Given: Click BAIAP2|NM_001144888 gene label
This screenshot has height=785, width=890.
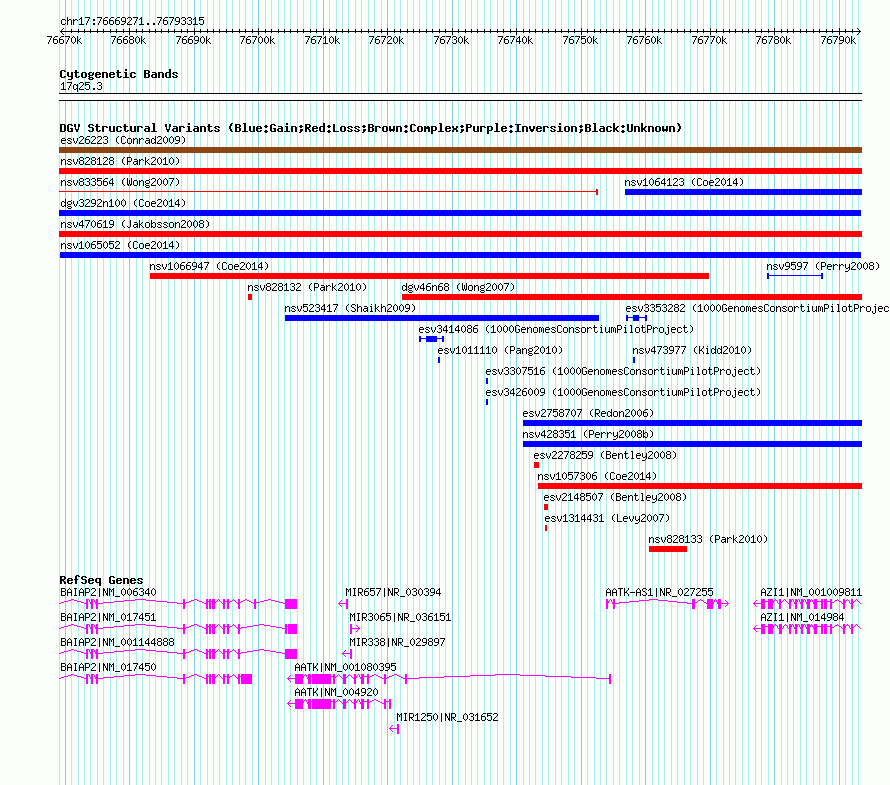Looking at the screenshot, I should point(117,642).
